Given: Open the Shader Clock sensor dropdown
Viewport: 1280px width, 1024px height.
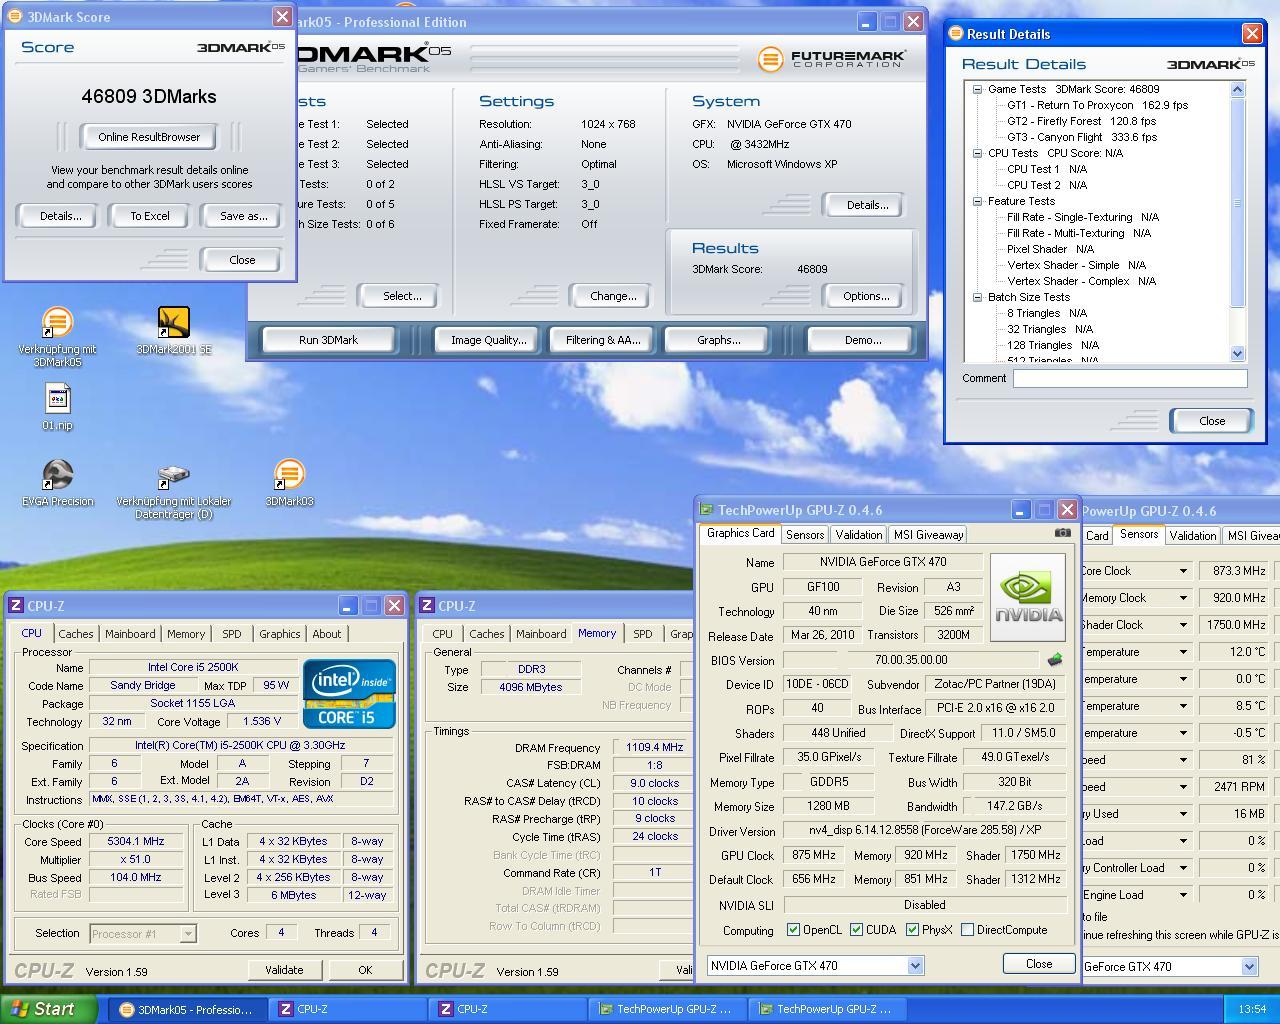Looking at the screenshot, I should click(x=1183, y=625).
